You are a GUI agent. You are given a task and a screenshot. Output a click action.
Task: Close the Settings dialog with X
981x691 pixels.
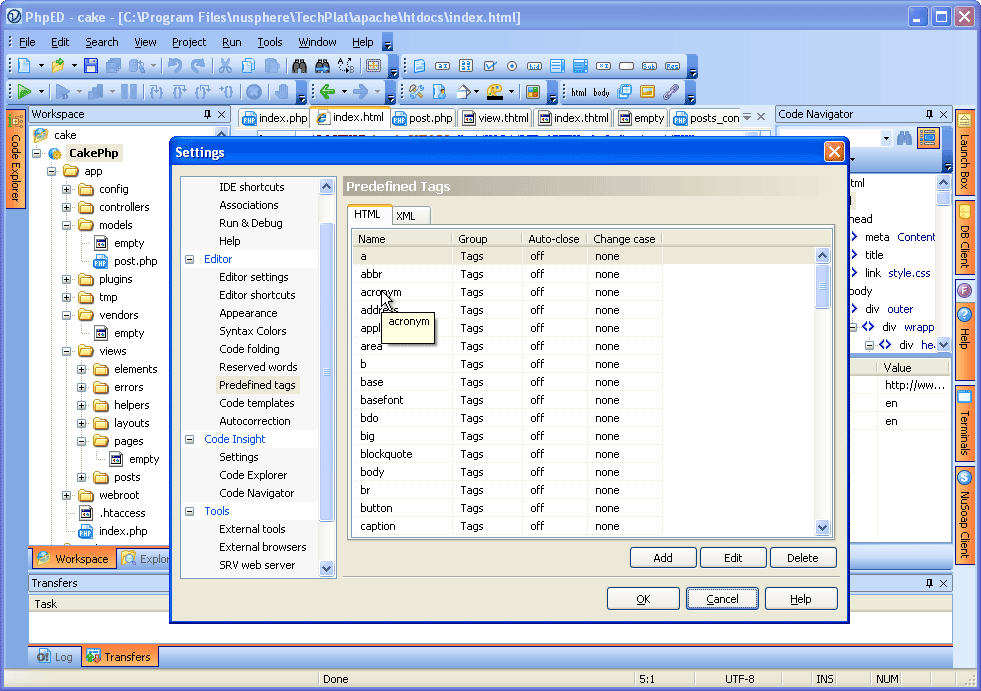(x=834, y=151)
